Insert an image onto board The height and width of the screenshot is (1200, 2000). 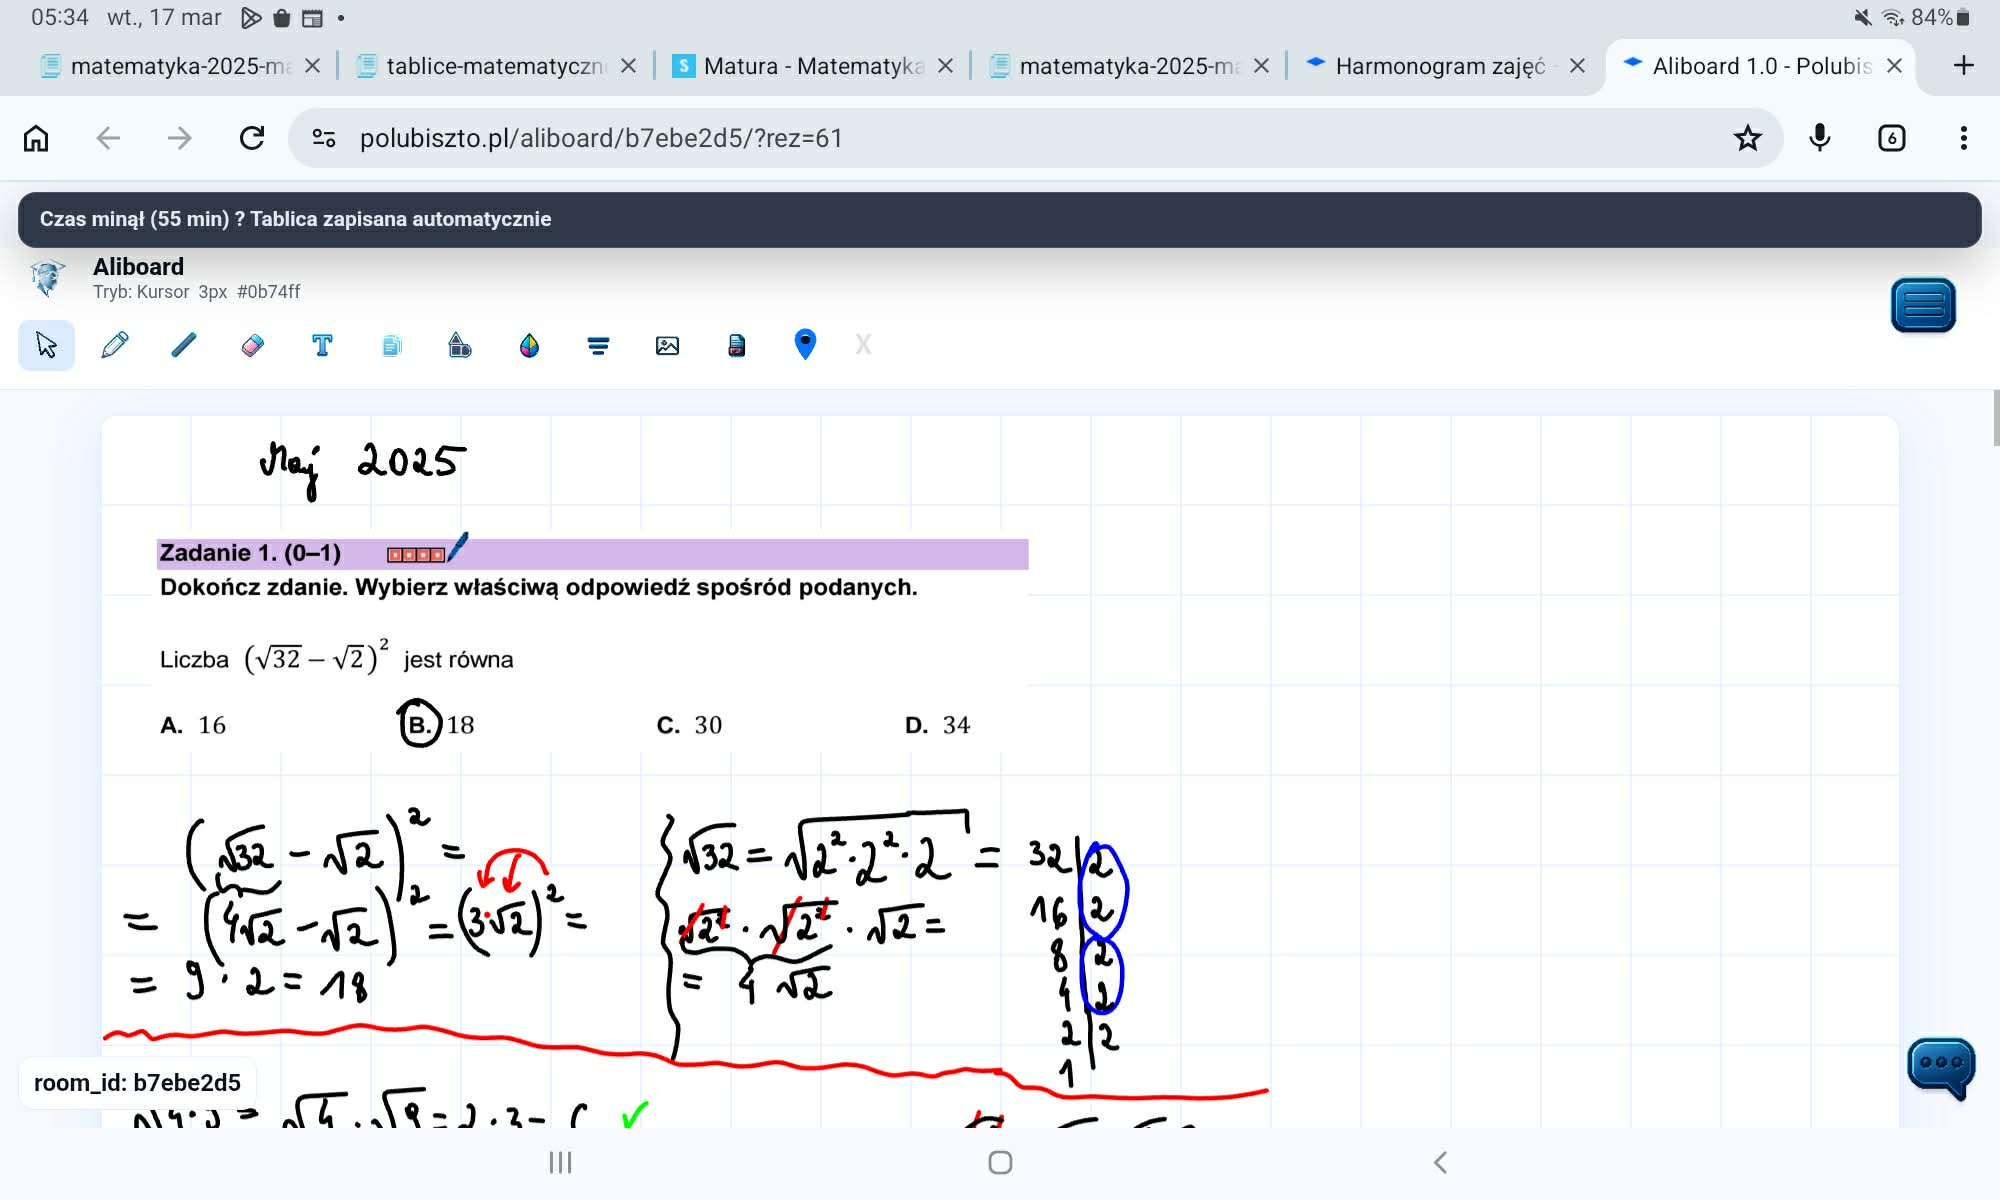(667, 345)
